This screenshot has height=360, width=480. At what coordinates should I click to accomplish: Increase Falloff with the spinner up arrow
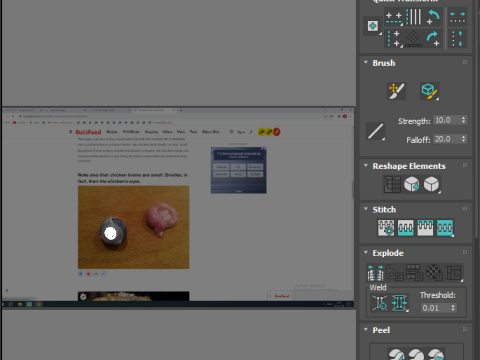pyautogui.click(x=463, y=137)
